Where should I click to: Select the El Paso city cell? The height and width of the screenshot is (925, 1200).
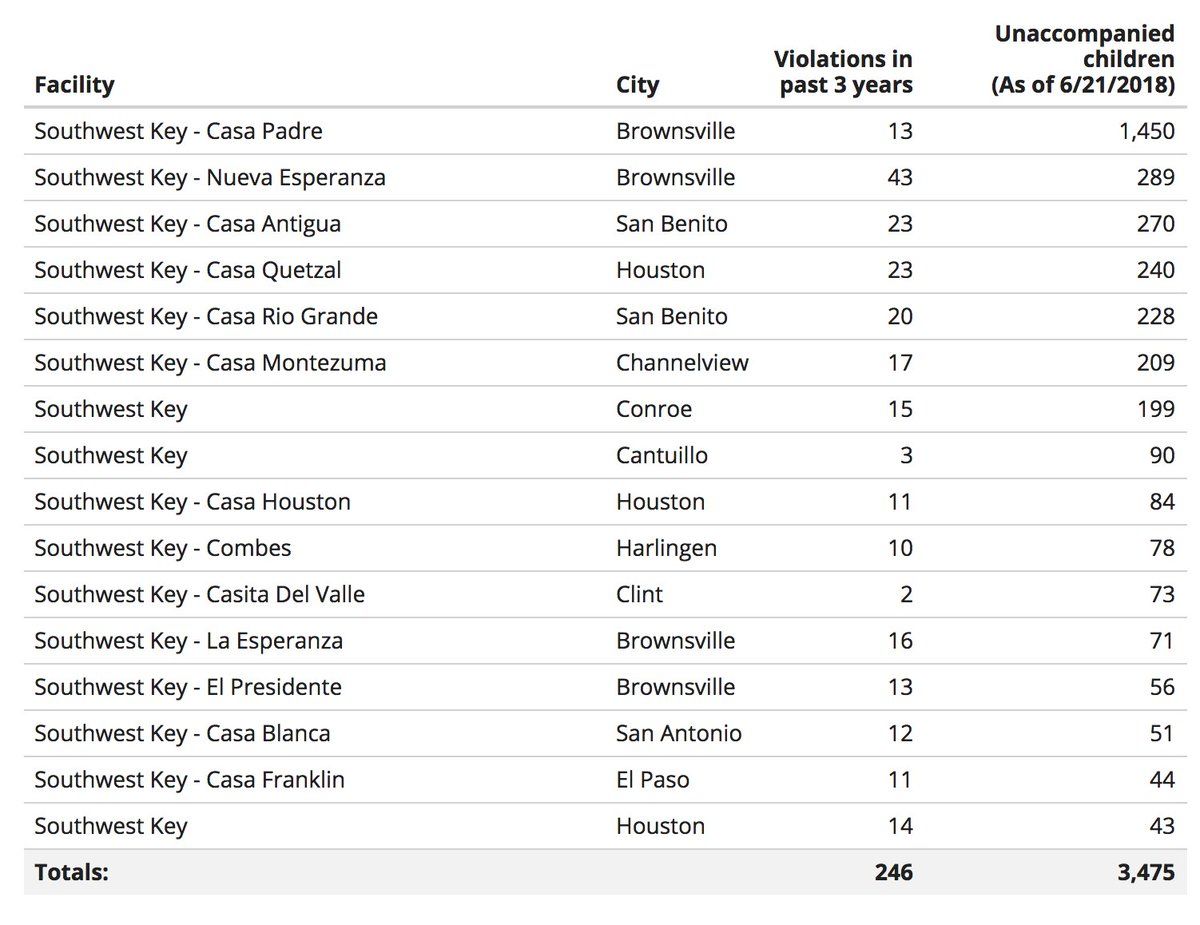click(652, 780)
